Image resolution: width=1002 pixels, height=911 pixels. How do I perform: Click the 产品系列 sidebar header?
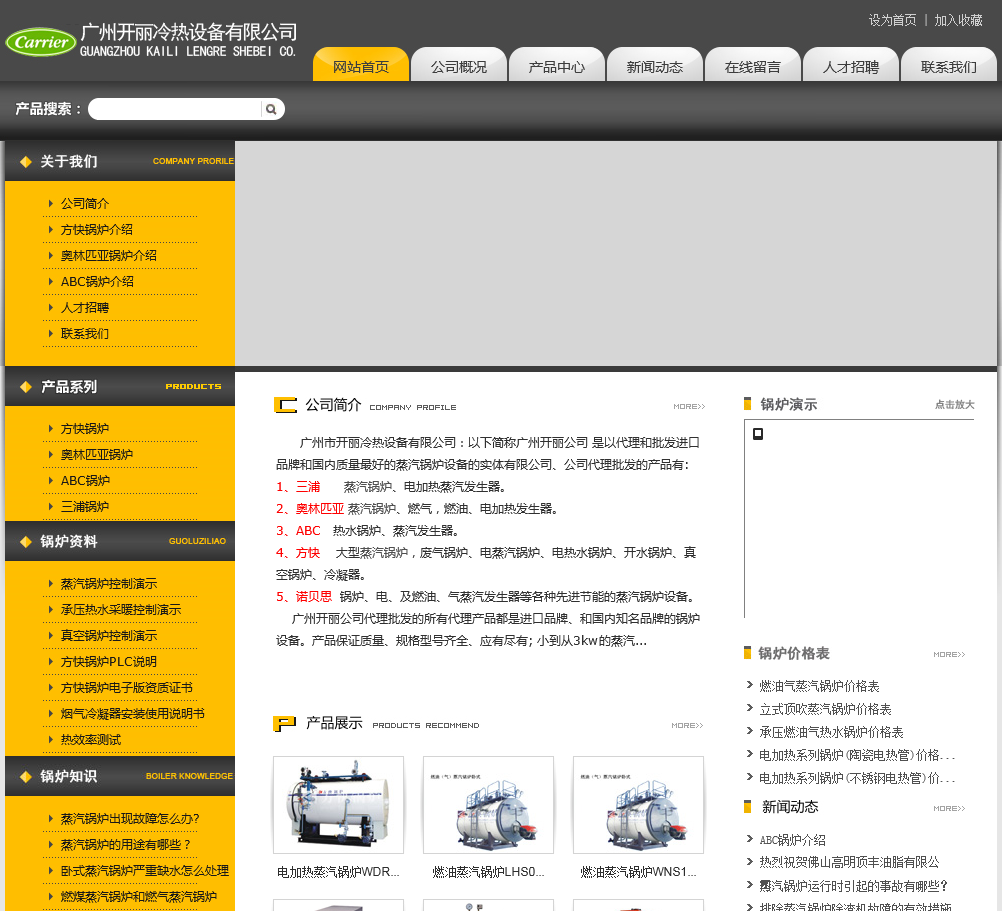tap(120, 387)
